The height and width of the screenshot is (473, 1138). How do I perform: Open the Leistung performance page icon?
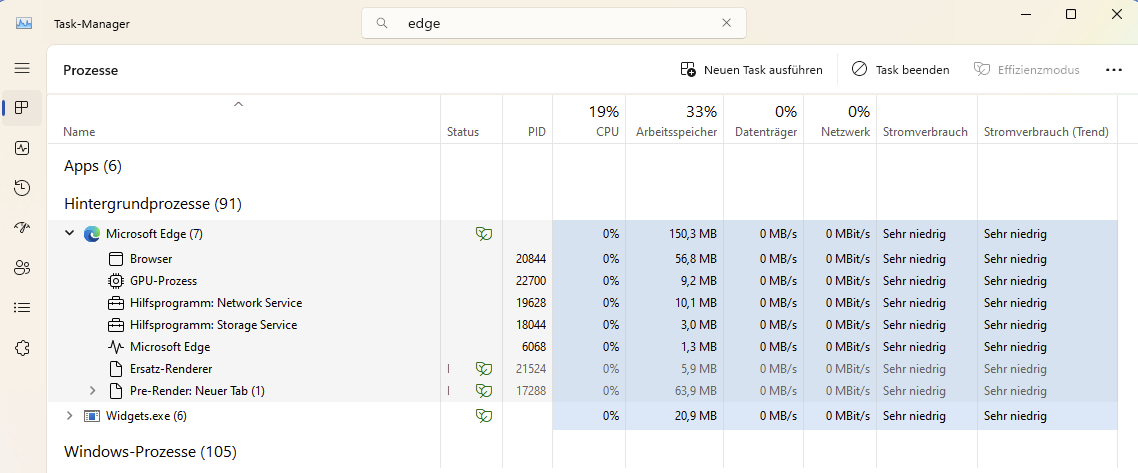pyautogui.click(x=22, y=148)
